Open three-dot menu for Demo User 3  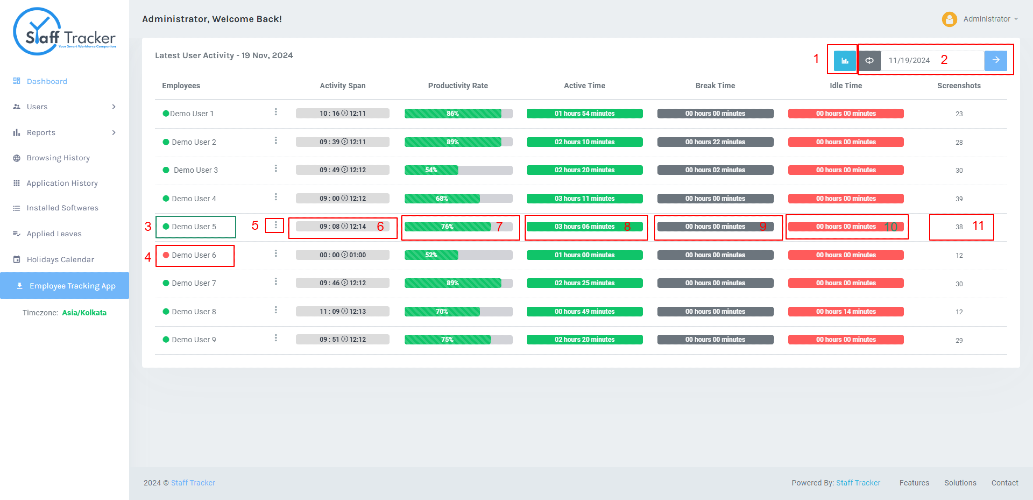point(275,169)
